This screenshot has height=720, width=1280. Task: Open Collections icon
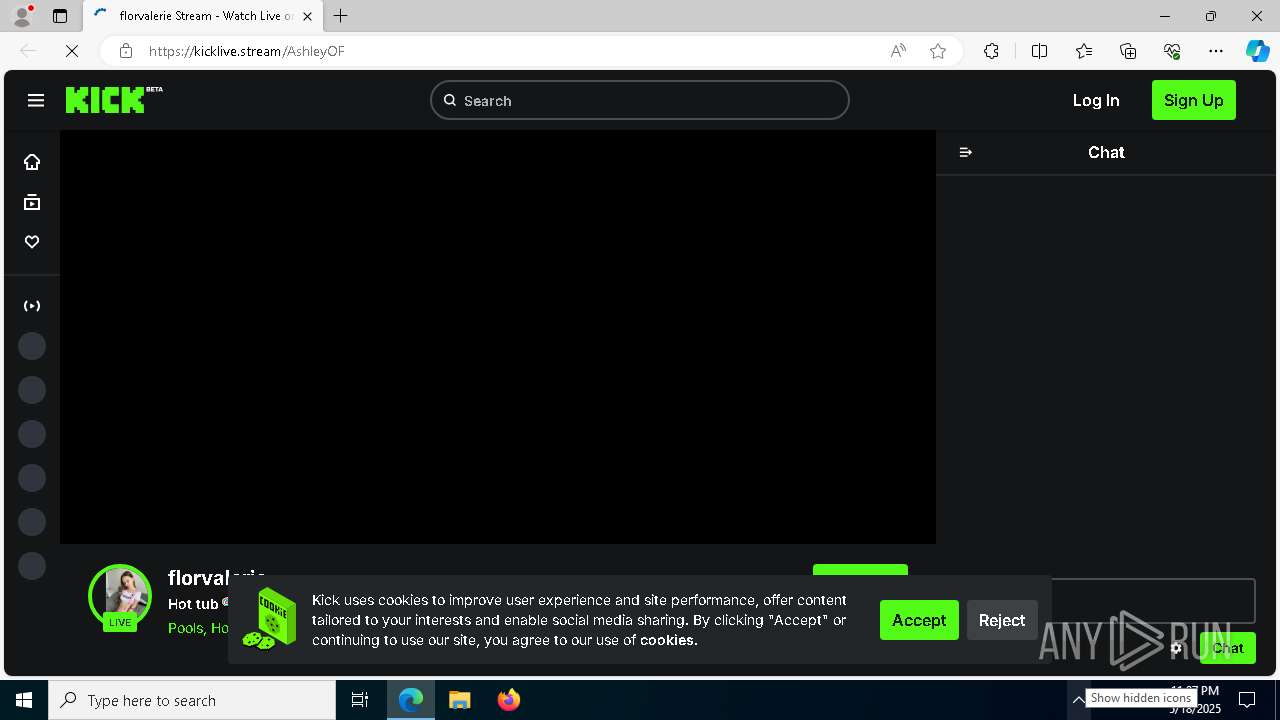(1128, 51)
